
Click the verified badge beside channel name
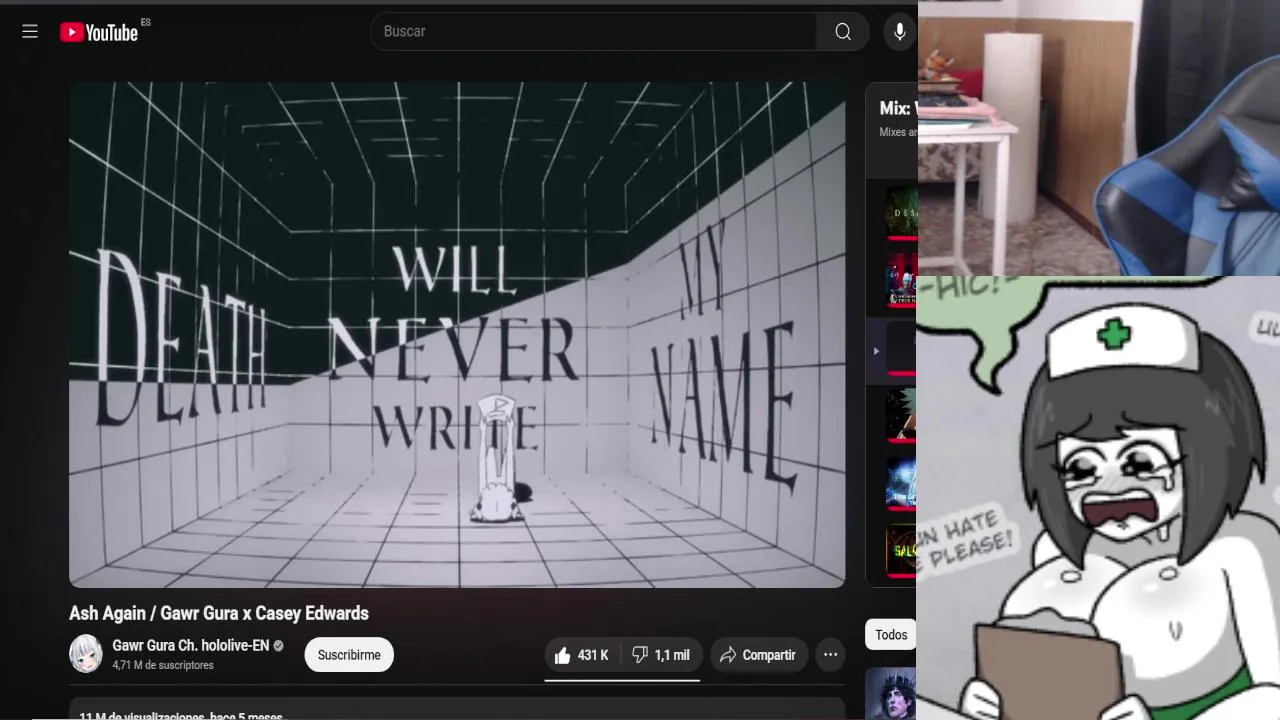pos(278,646)
